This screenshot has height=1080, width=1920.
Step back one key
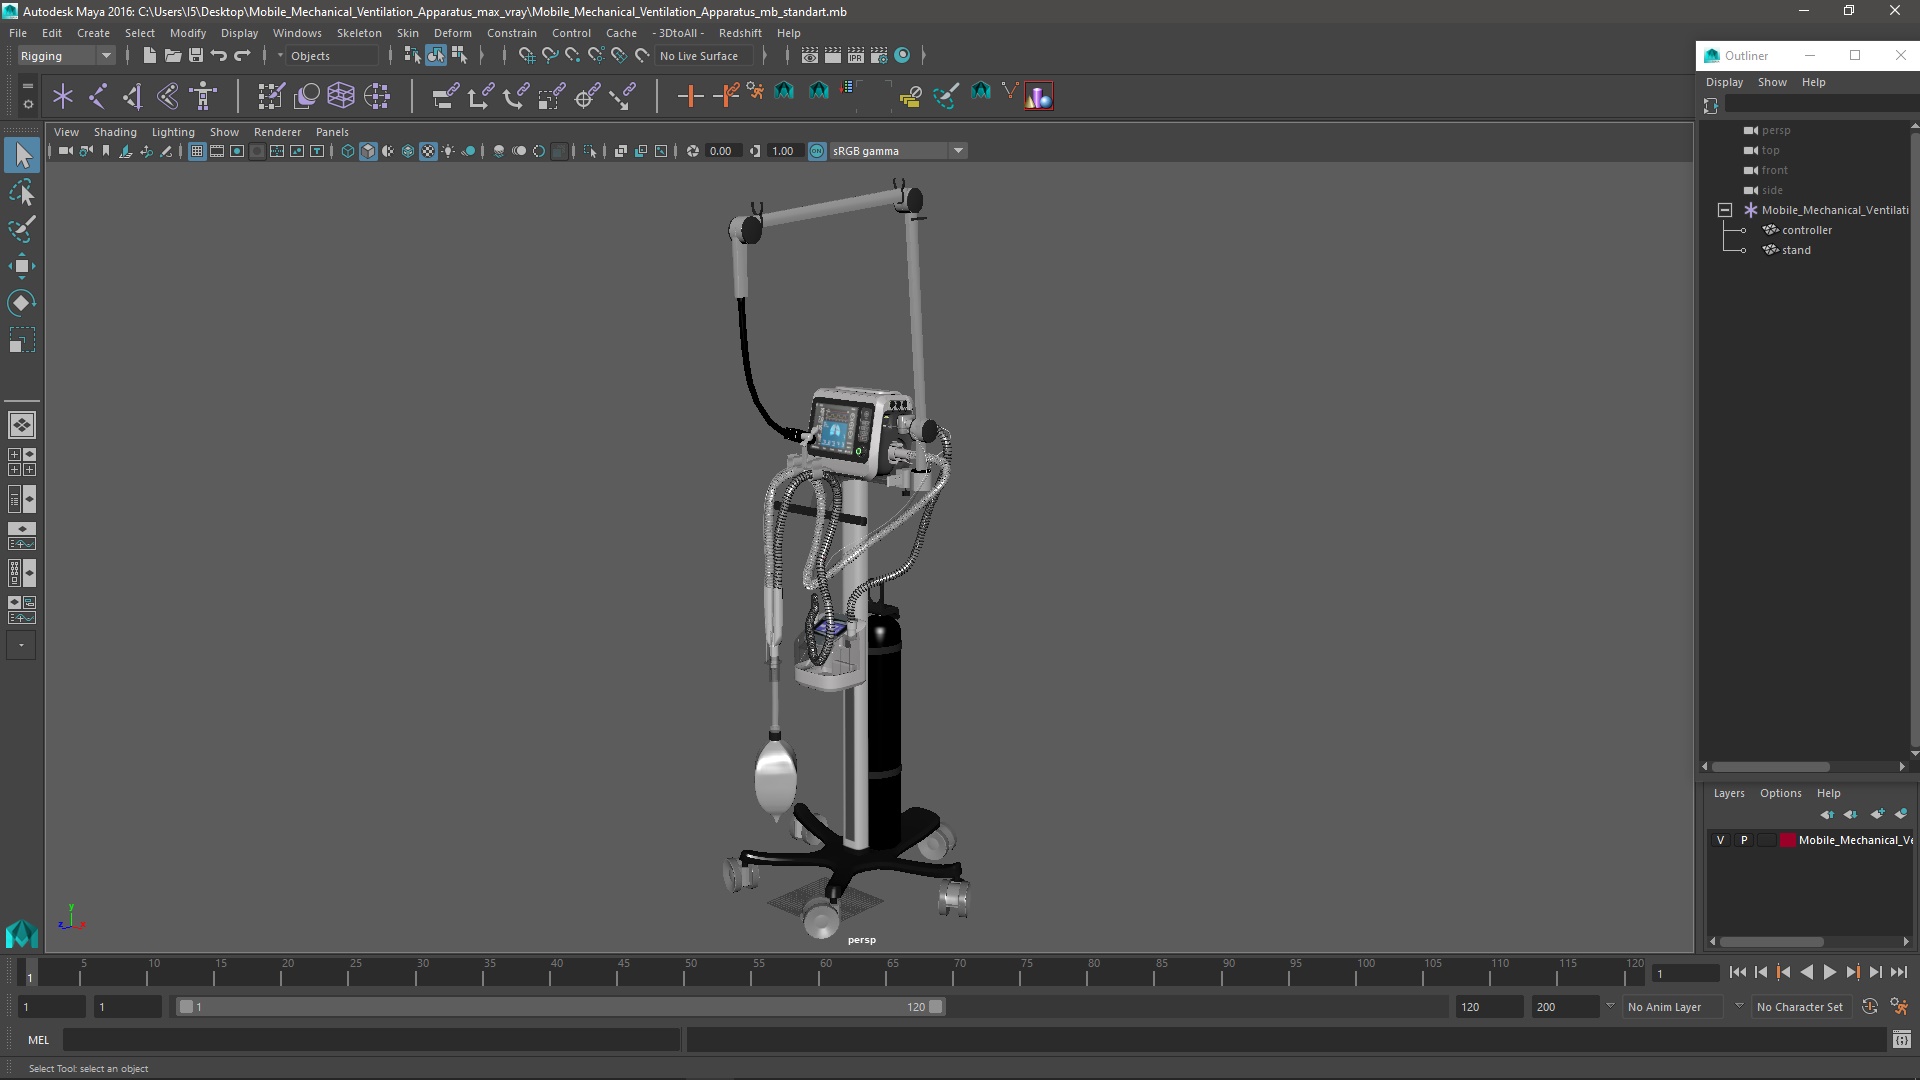click(1784, 972)
